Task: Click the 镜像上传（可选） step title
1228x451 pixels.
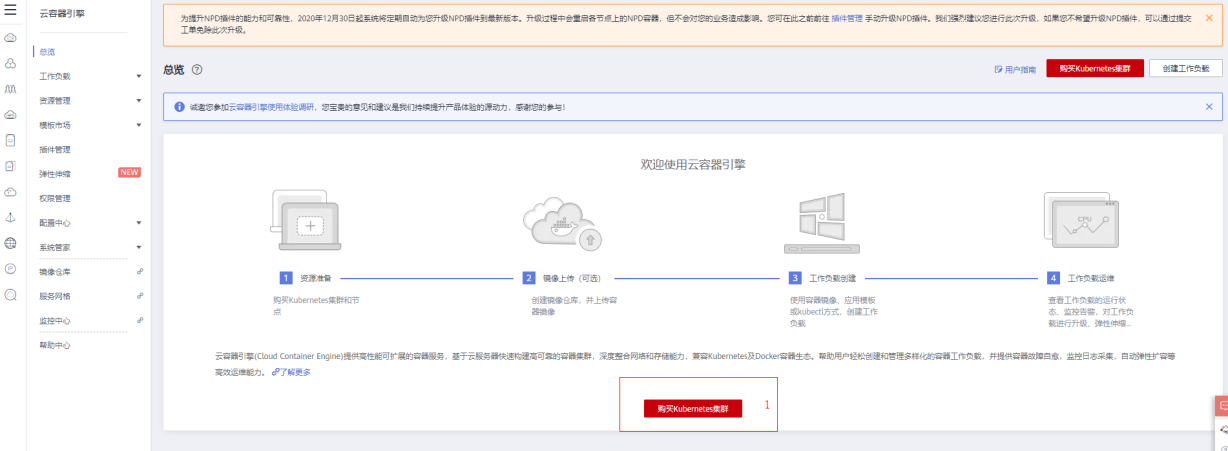Action: (572, 278)
